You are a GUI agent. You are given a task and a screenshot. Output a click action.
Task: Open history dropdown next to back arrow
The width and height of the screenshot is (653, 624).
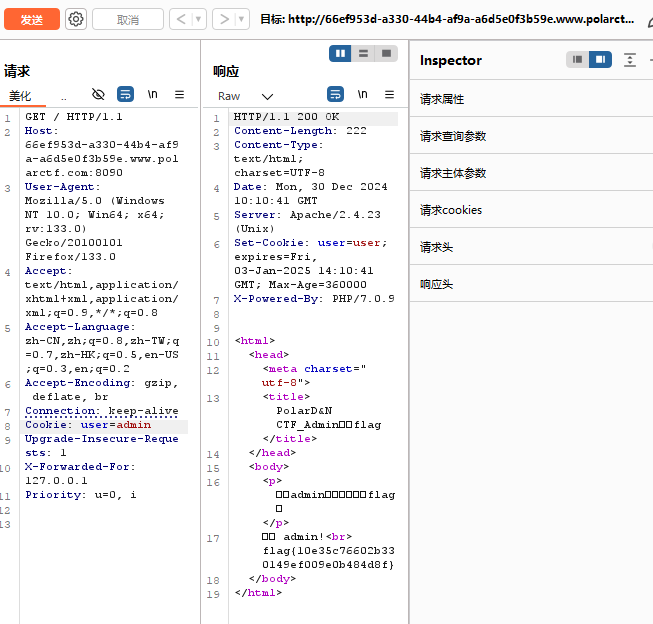tap(199, 19)
